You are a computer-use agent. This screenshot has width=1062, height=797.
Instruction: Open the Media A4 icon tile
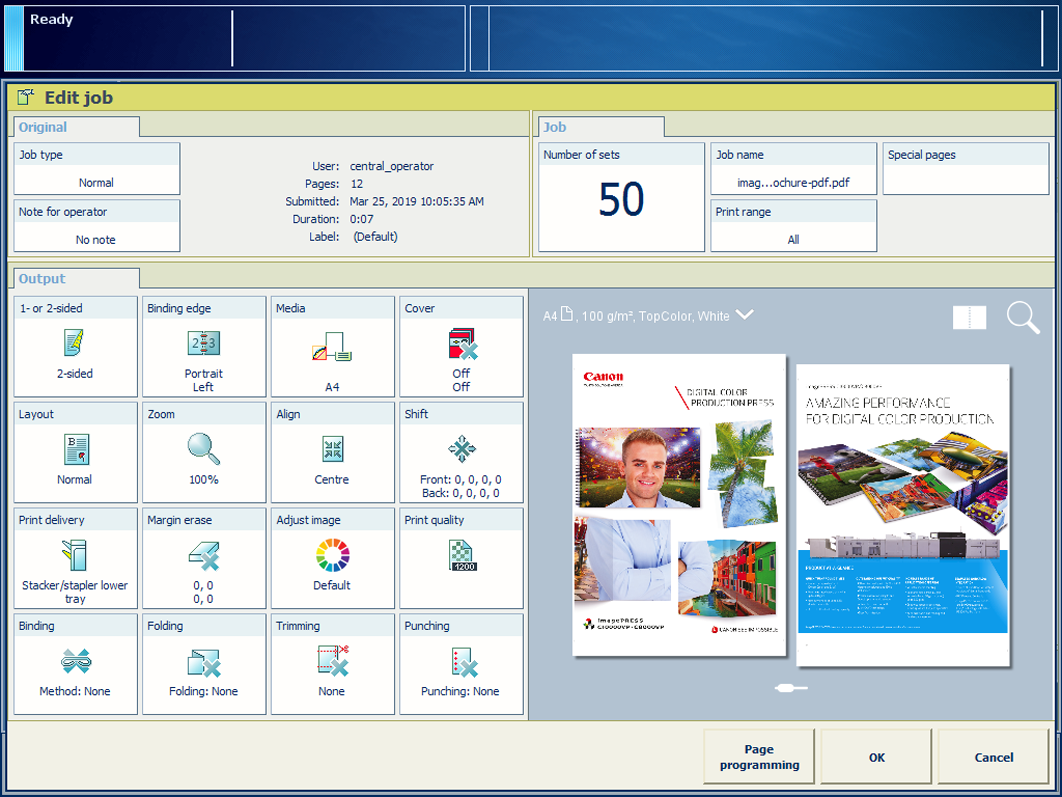[331, 346]
